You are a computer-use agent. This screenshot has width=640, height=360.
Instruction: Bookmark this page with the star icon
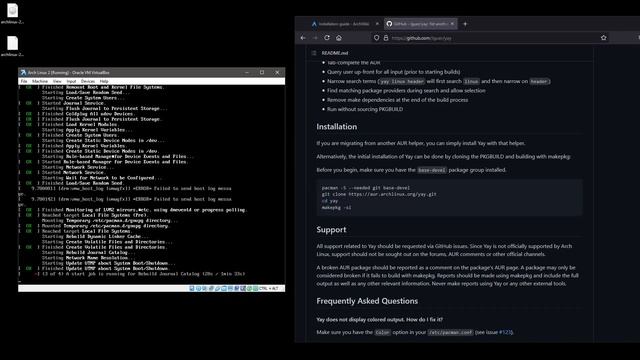click(604, 38)
